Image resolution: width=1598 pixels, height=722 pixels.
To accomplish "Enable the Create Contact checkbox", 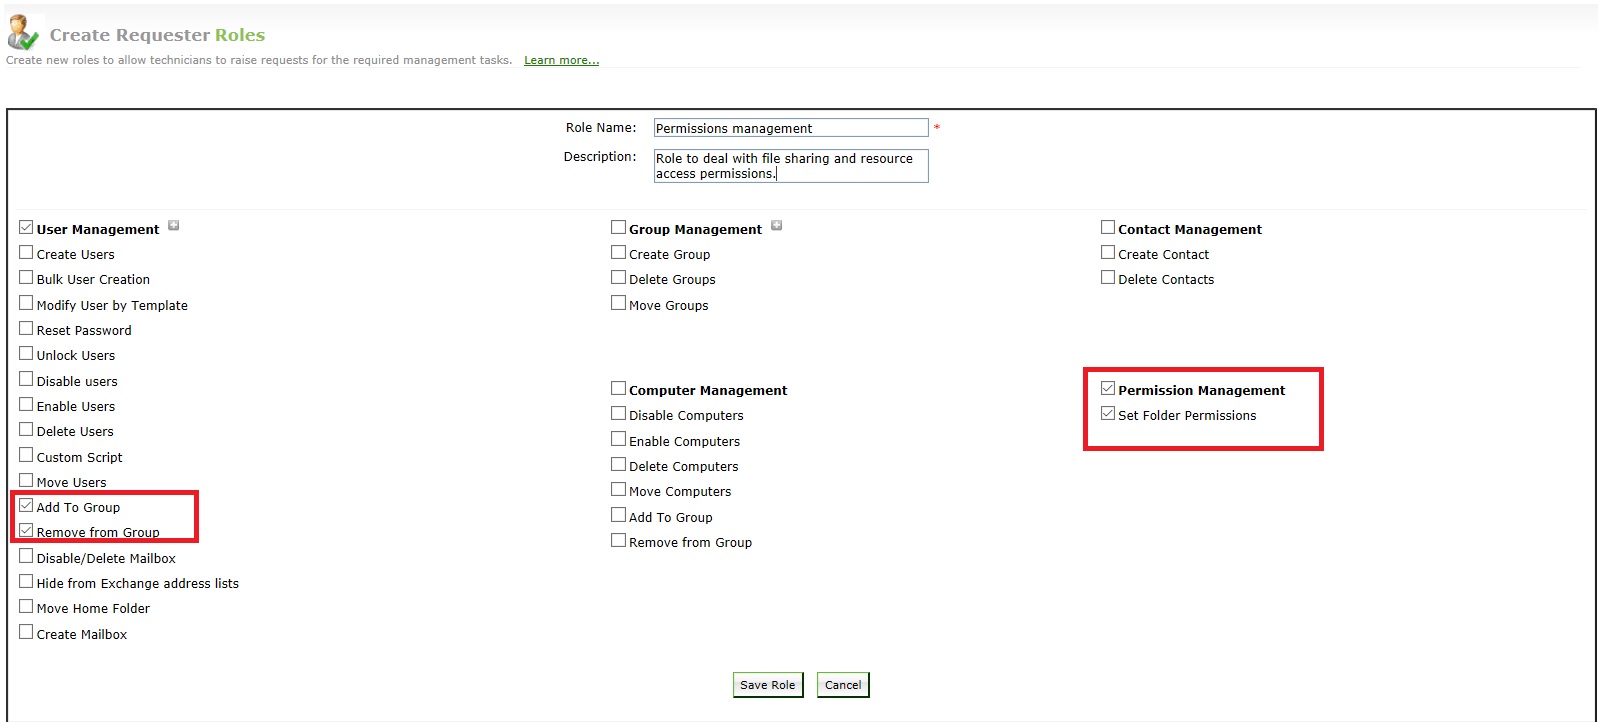I will (1108, 253).
